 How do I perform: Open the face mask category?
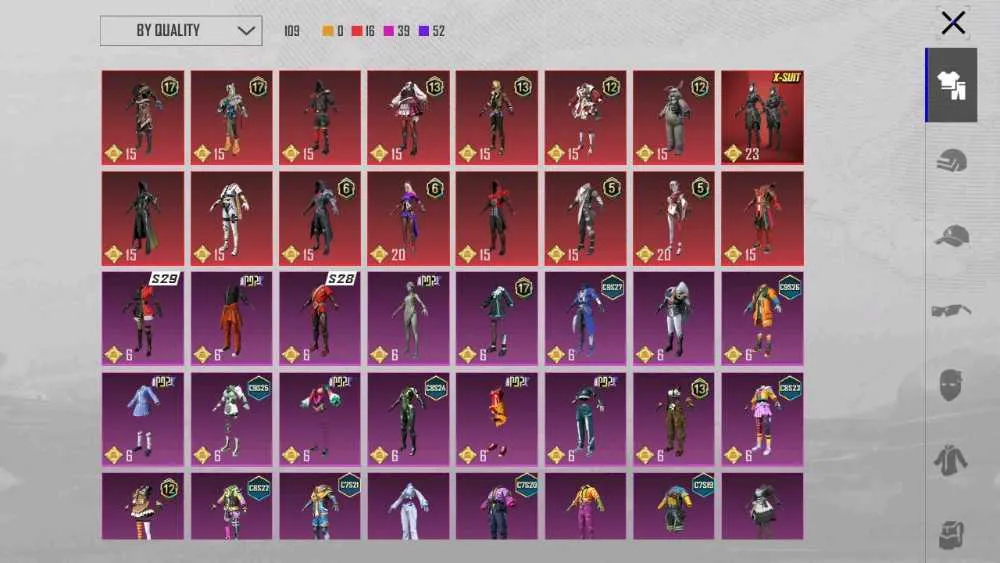coord(950,384)
